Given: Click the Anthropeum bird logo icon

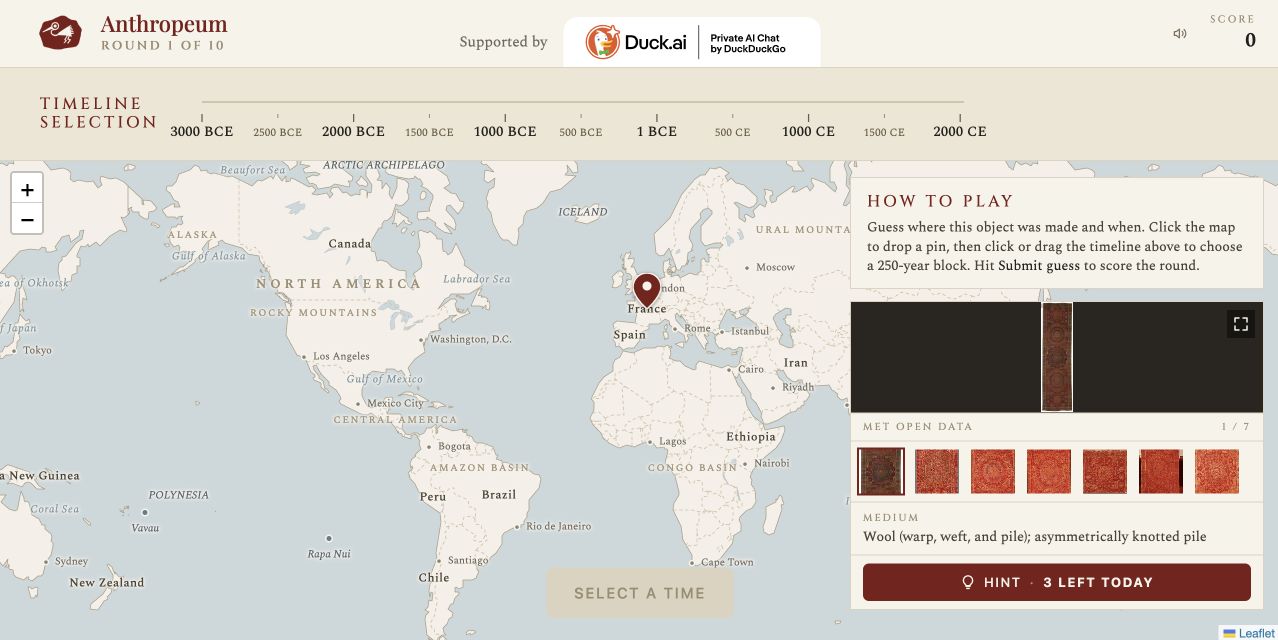Looking at the screenshot, I should pyautogui.click(x=60, y=33).
